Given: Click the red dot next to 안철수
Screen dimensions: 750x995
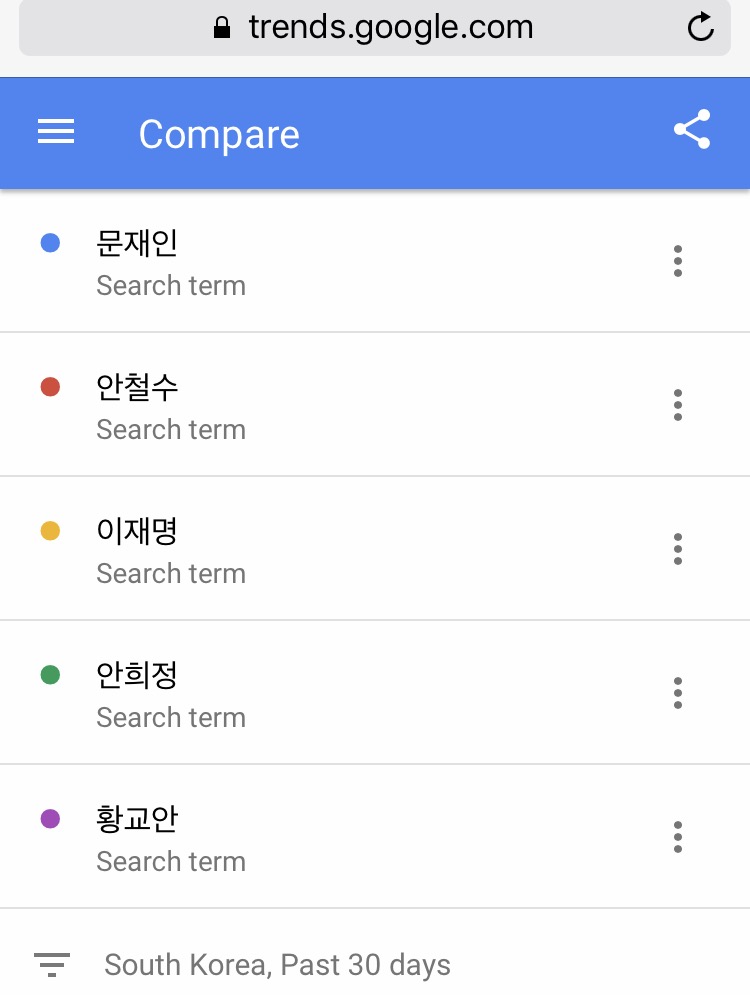Looking at the screenshot, I should tap(50, 387).
